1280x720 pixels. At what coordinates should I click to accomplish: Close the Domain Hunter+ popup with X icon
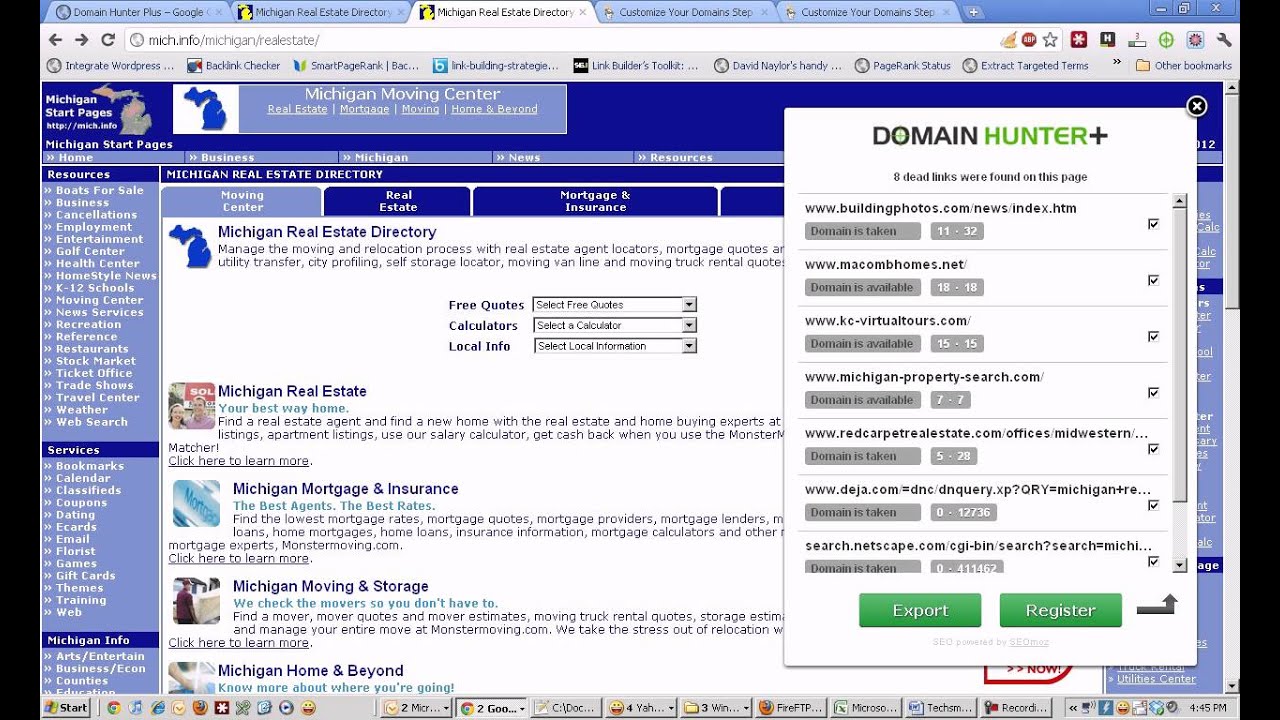1196,107
